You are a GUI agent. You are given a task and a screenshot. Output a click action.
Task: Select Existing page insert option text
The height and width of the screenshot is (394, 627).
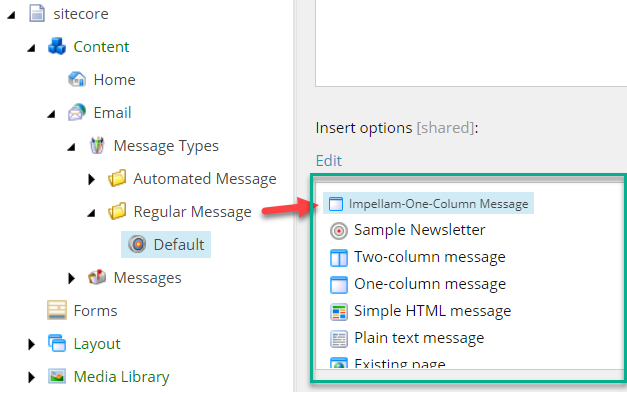[399, 363]
